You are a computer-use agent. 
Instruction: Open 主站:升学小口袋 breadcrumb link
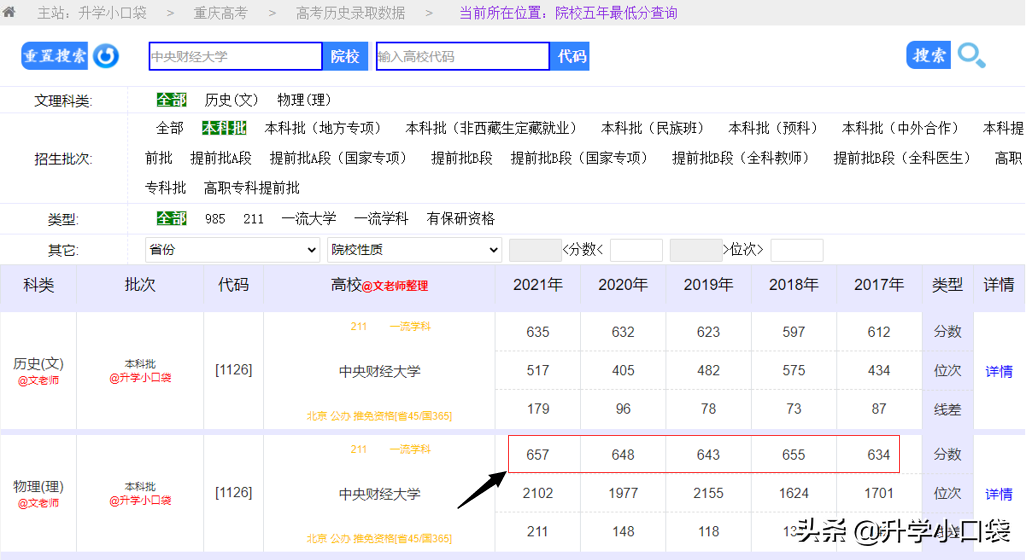pos(92,13)
